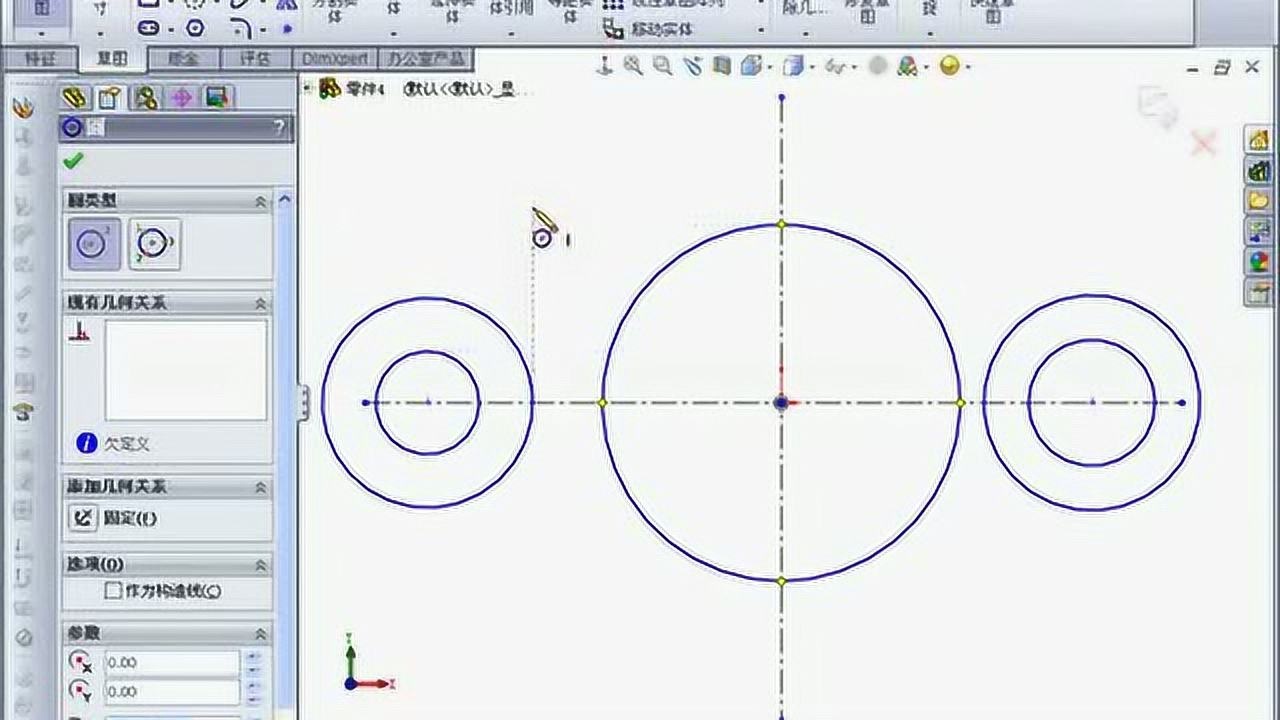Select the perimeter circle type
Screen dimensions: 1280x720
click(x=154, y=244)
